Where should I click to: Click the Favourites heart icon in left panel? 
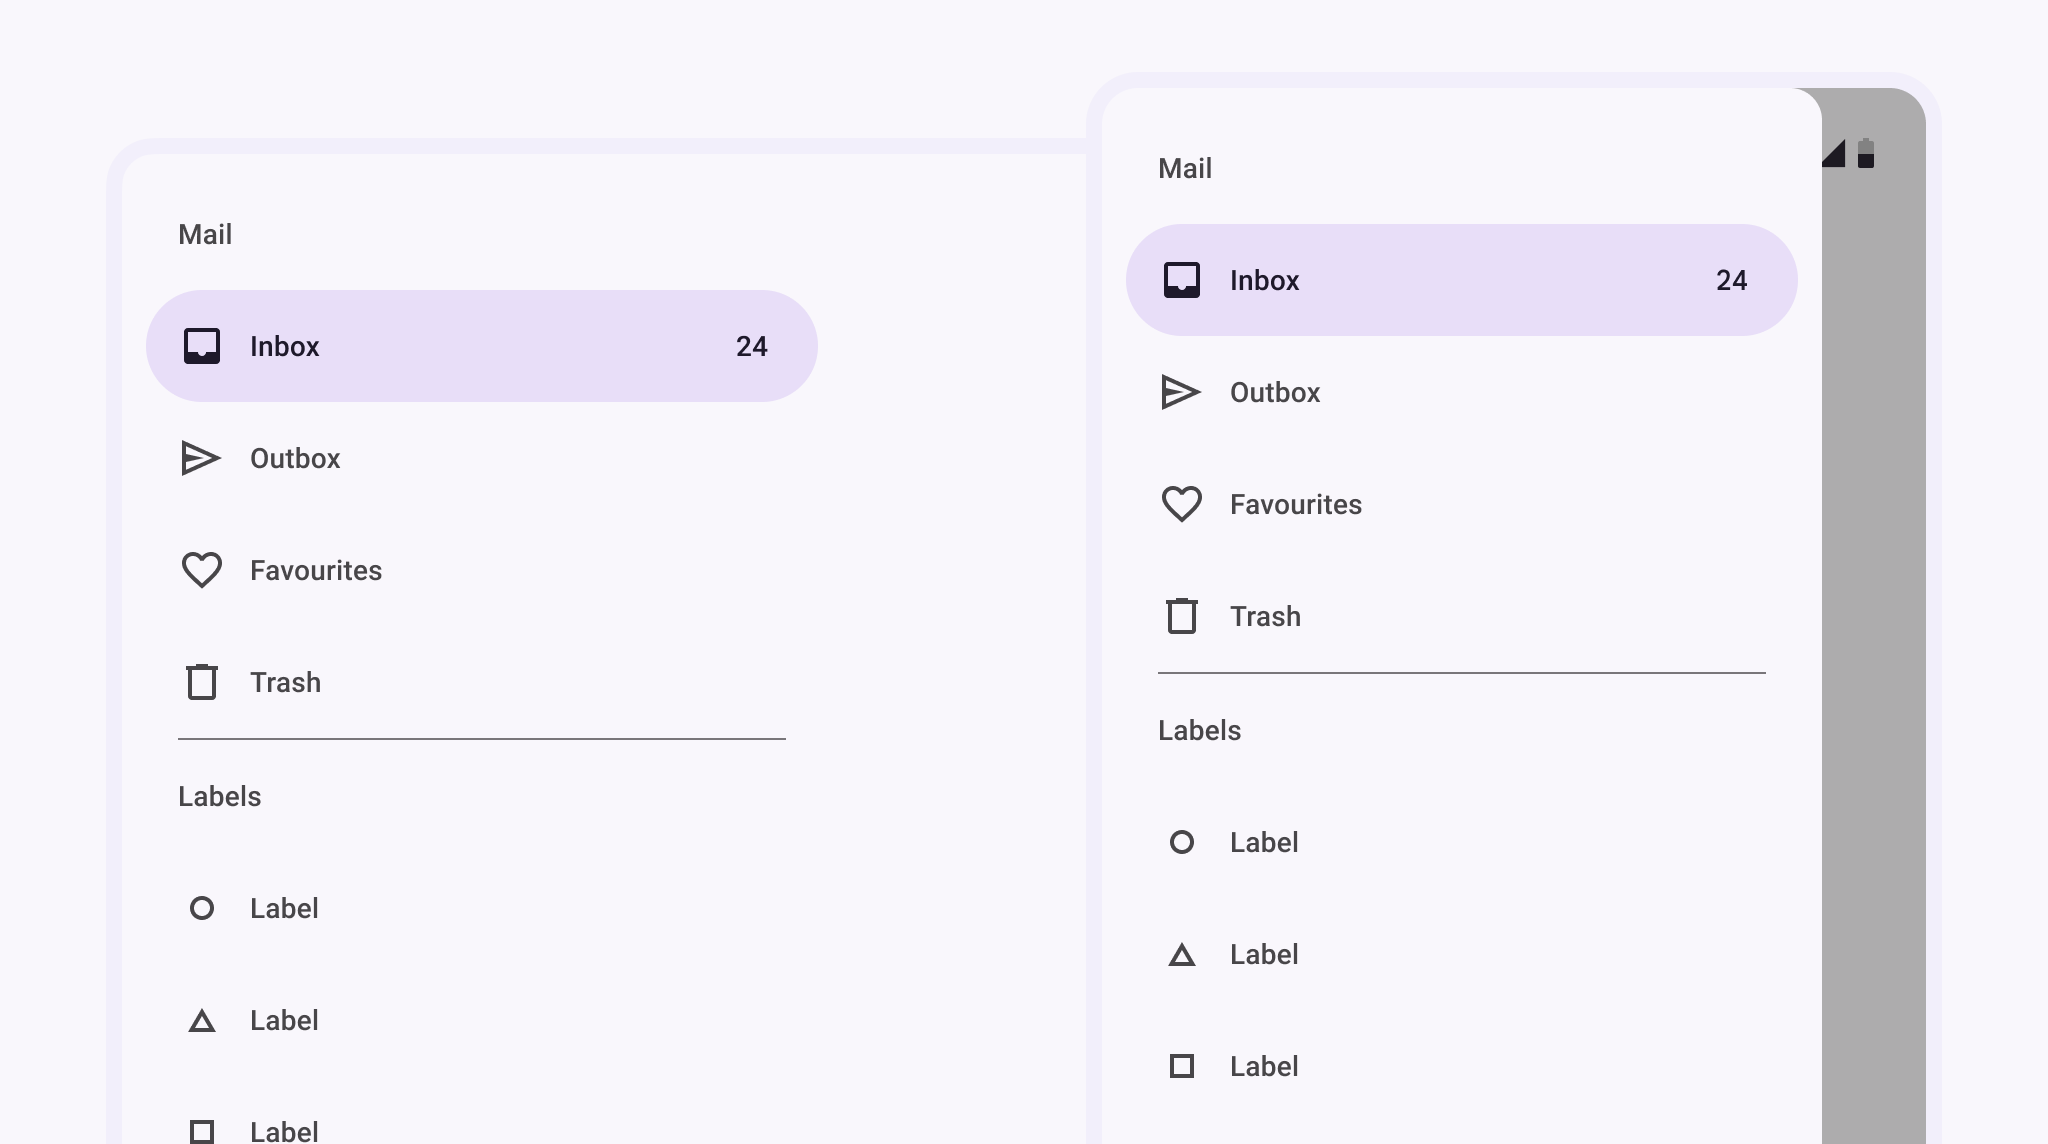point(203,570)
